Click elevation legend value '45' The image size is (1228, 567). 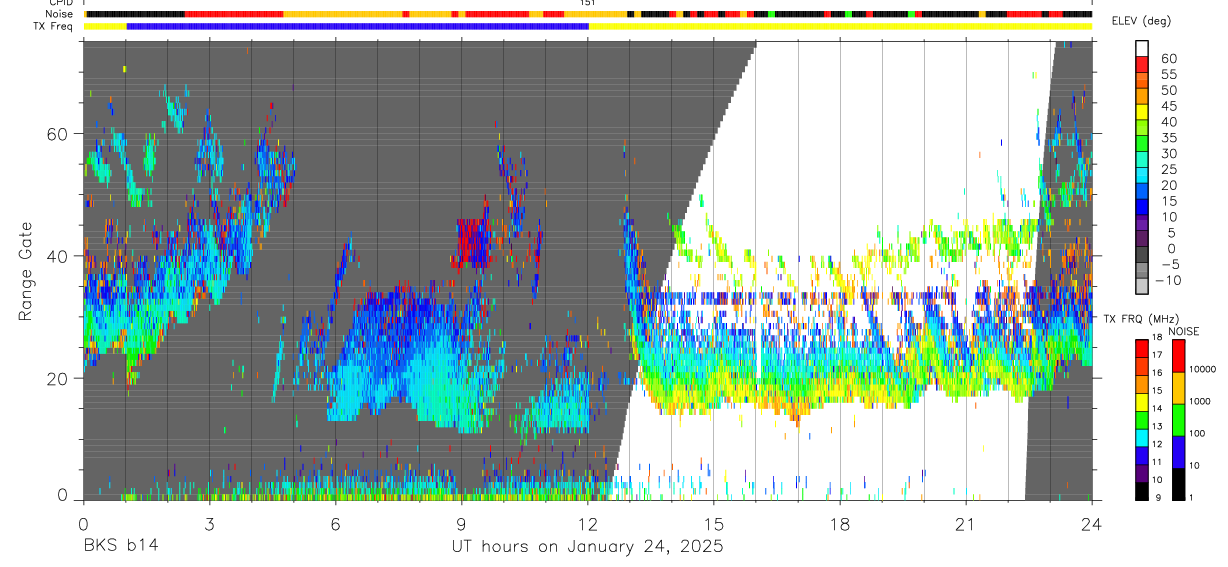(1168, 106)
